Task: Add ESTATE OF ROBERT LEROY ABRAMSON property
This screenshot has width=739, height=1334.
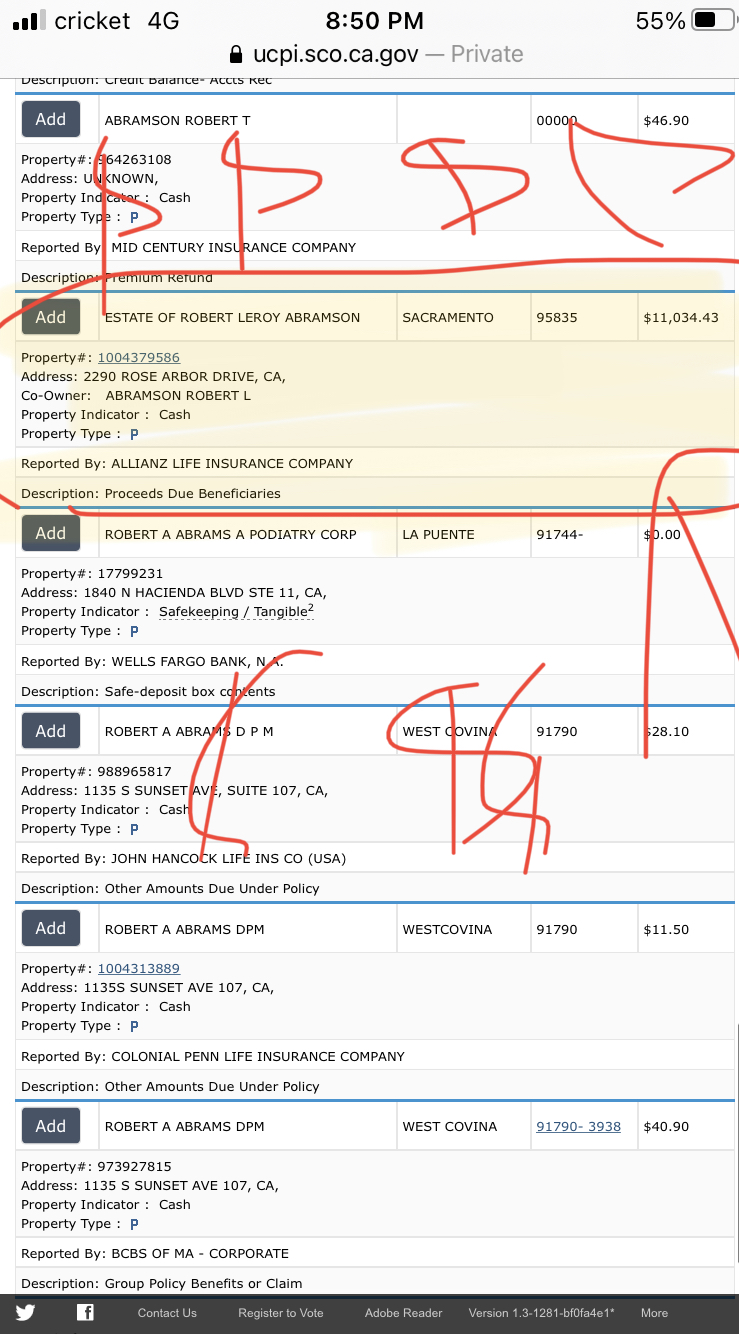Action: click(51, 317)
